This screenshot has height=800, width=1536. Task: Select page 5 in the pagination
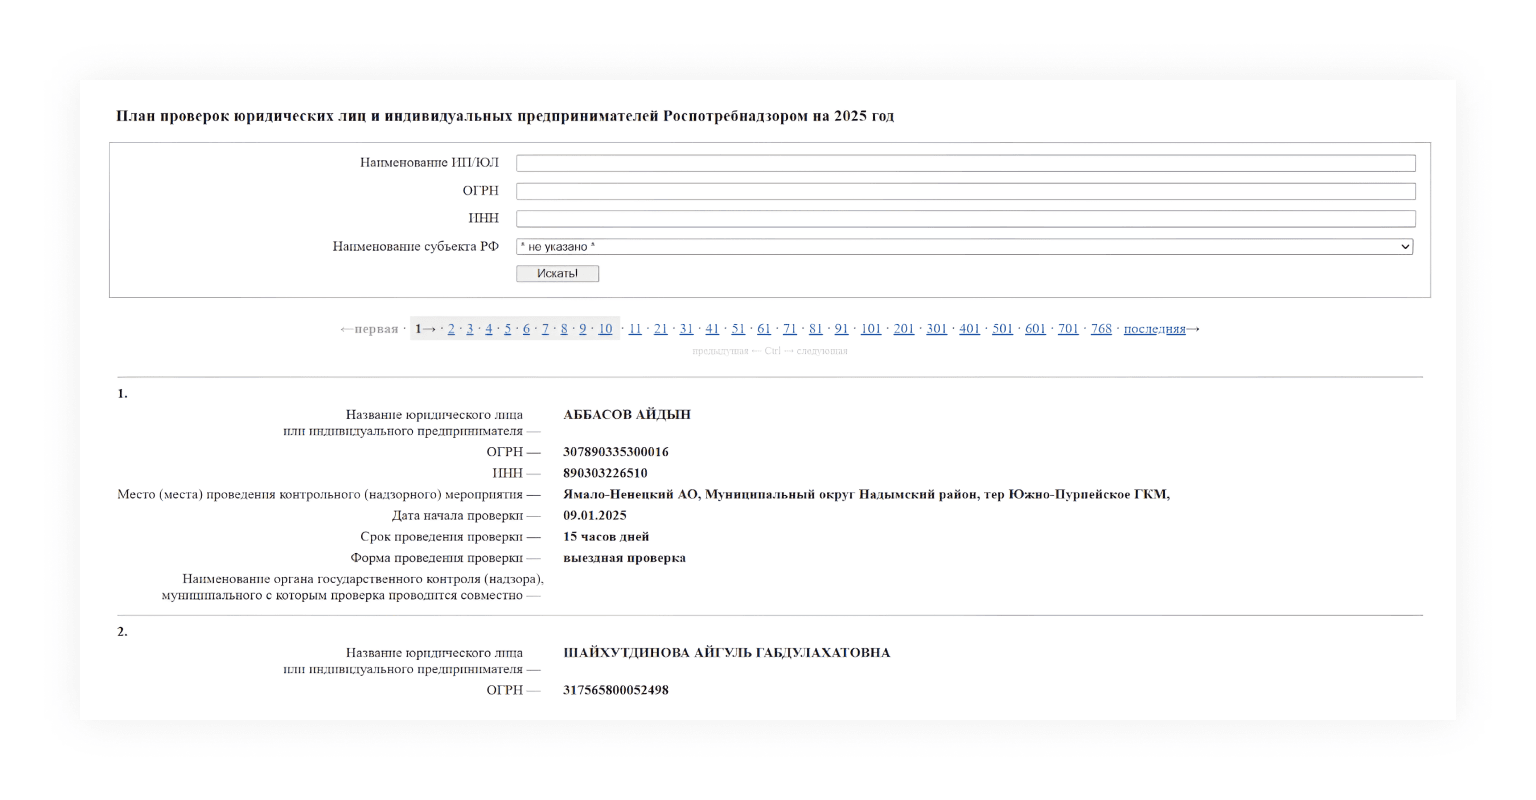point(508,329)
